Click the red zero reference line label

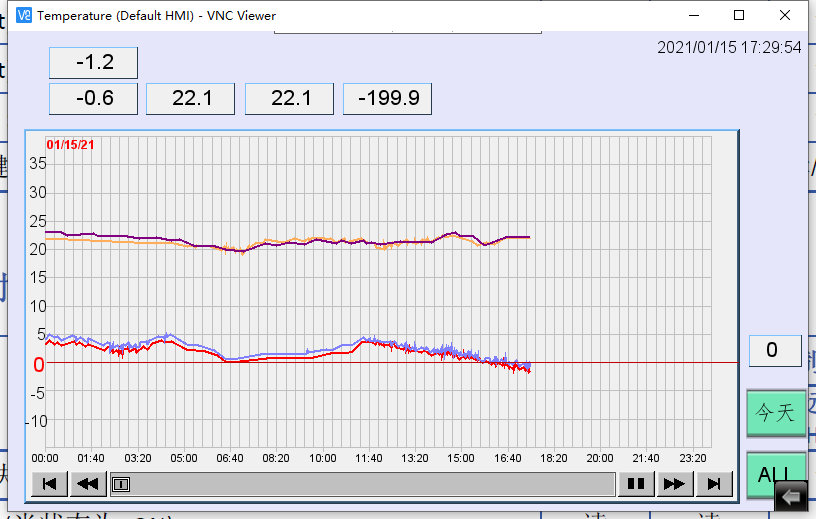(39, 364)
